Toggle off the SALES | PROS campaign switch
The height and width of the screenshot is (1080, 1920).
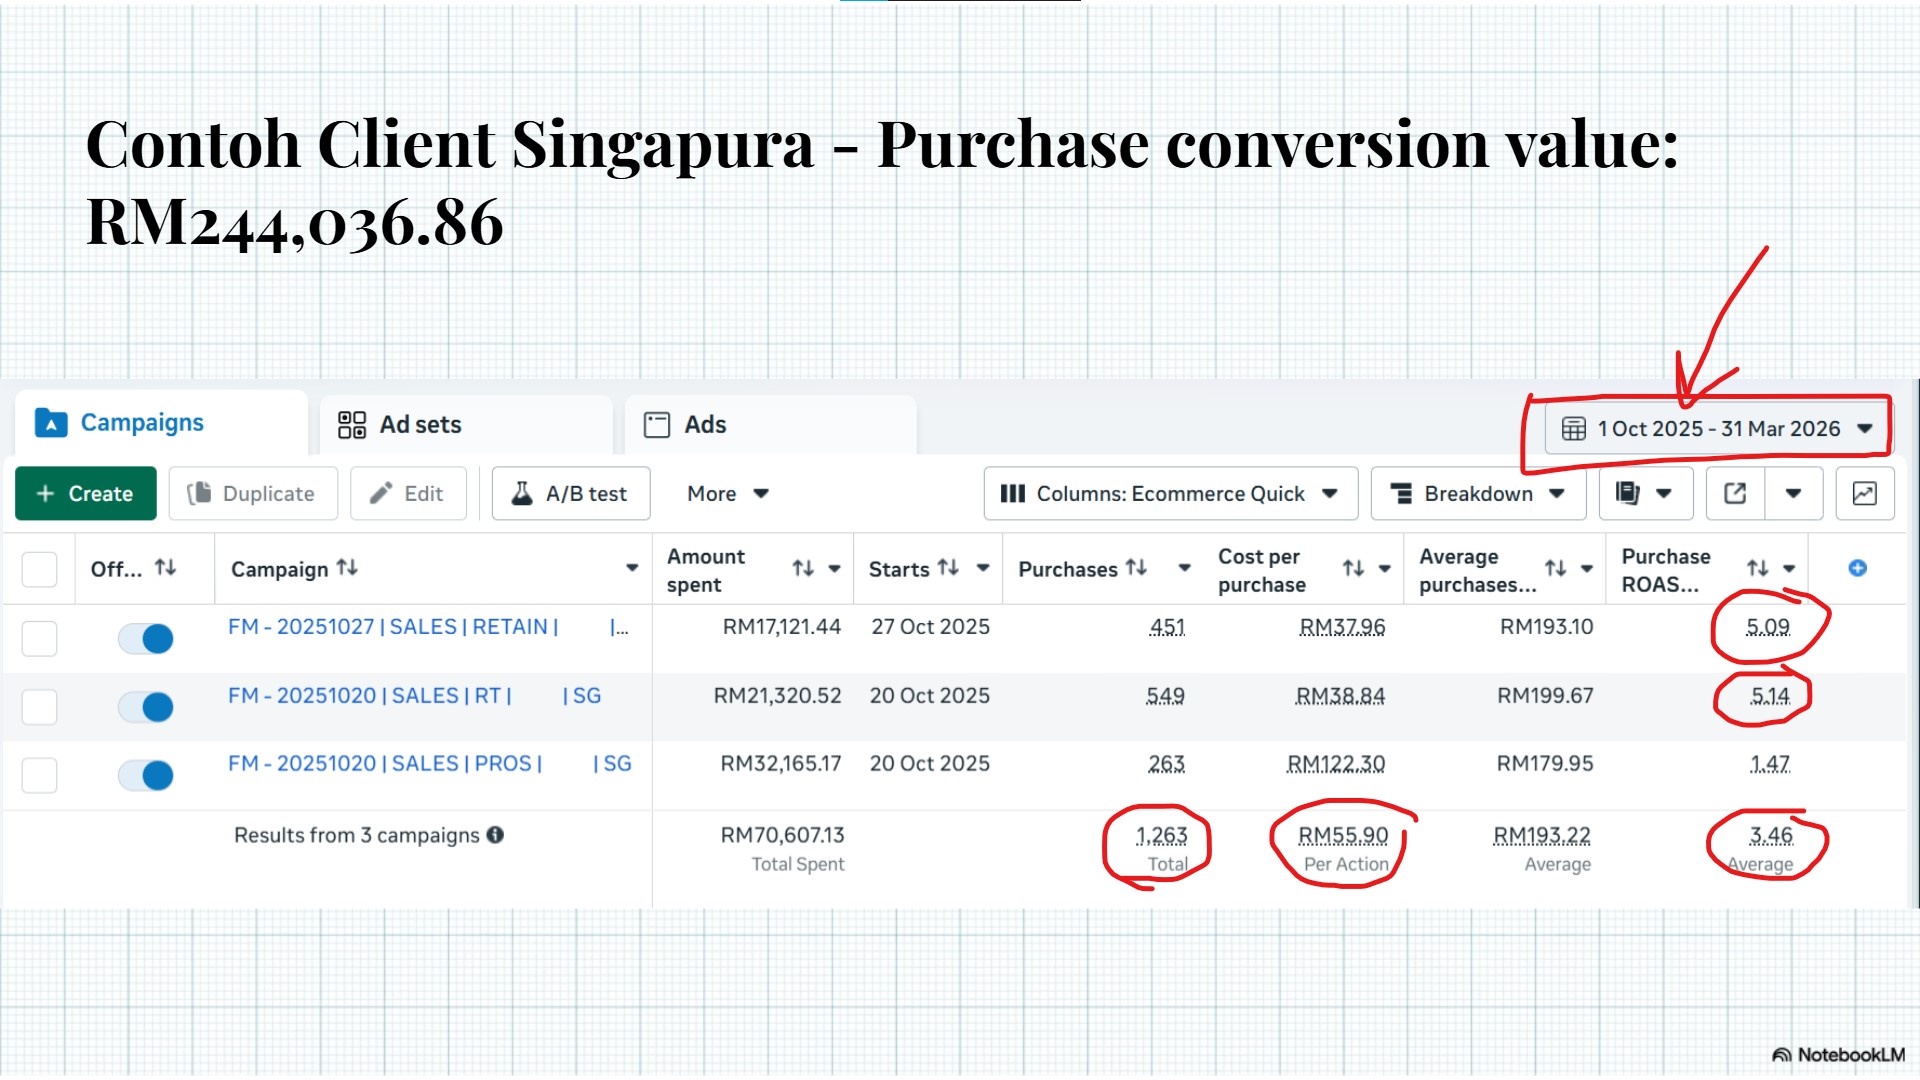(146, 775)
